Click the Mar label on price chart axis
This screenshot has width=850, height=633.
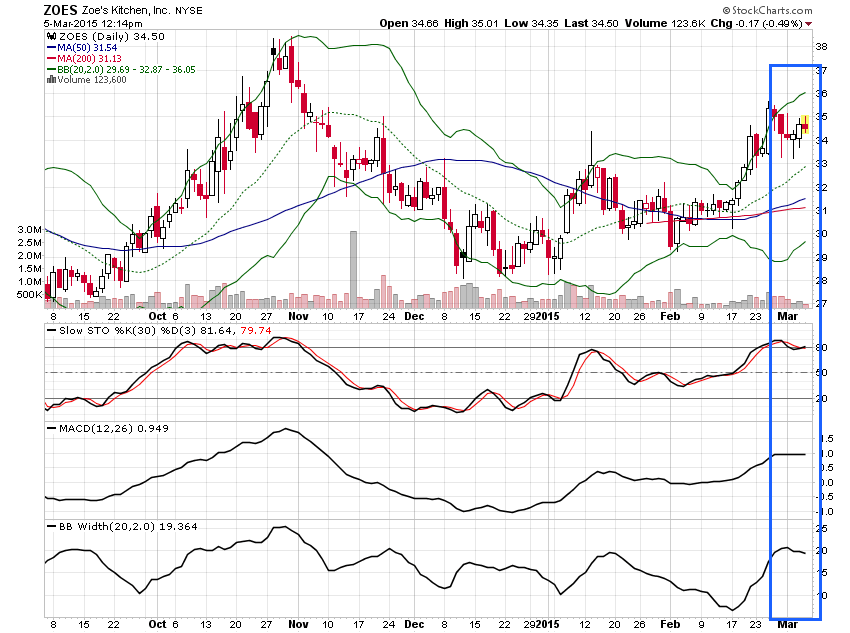pyautogui.click(x=787, y=316)
